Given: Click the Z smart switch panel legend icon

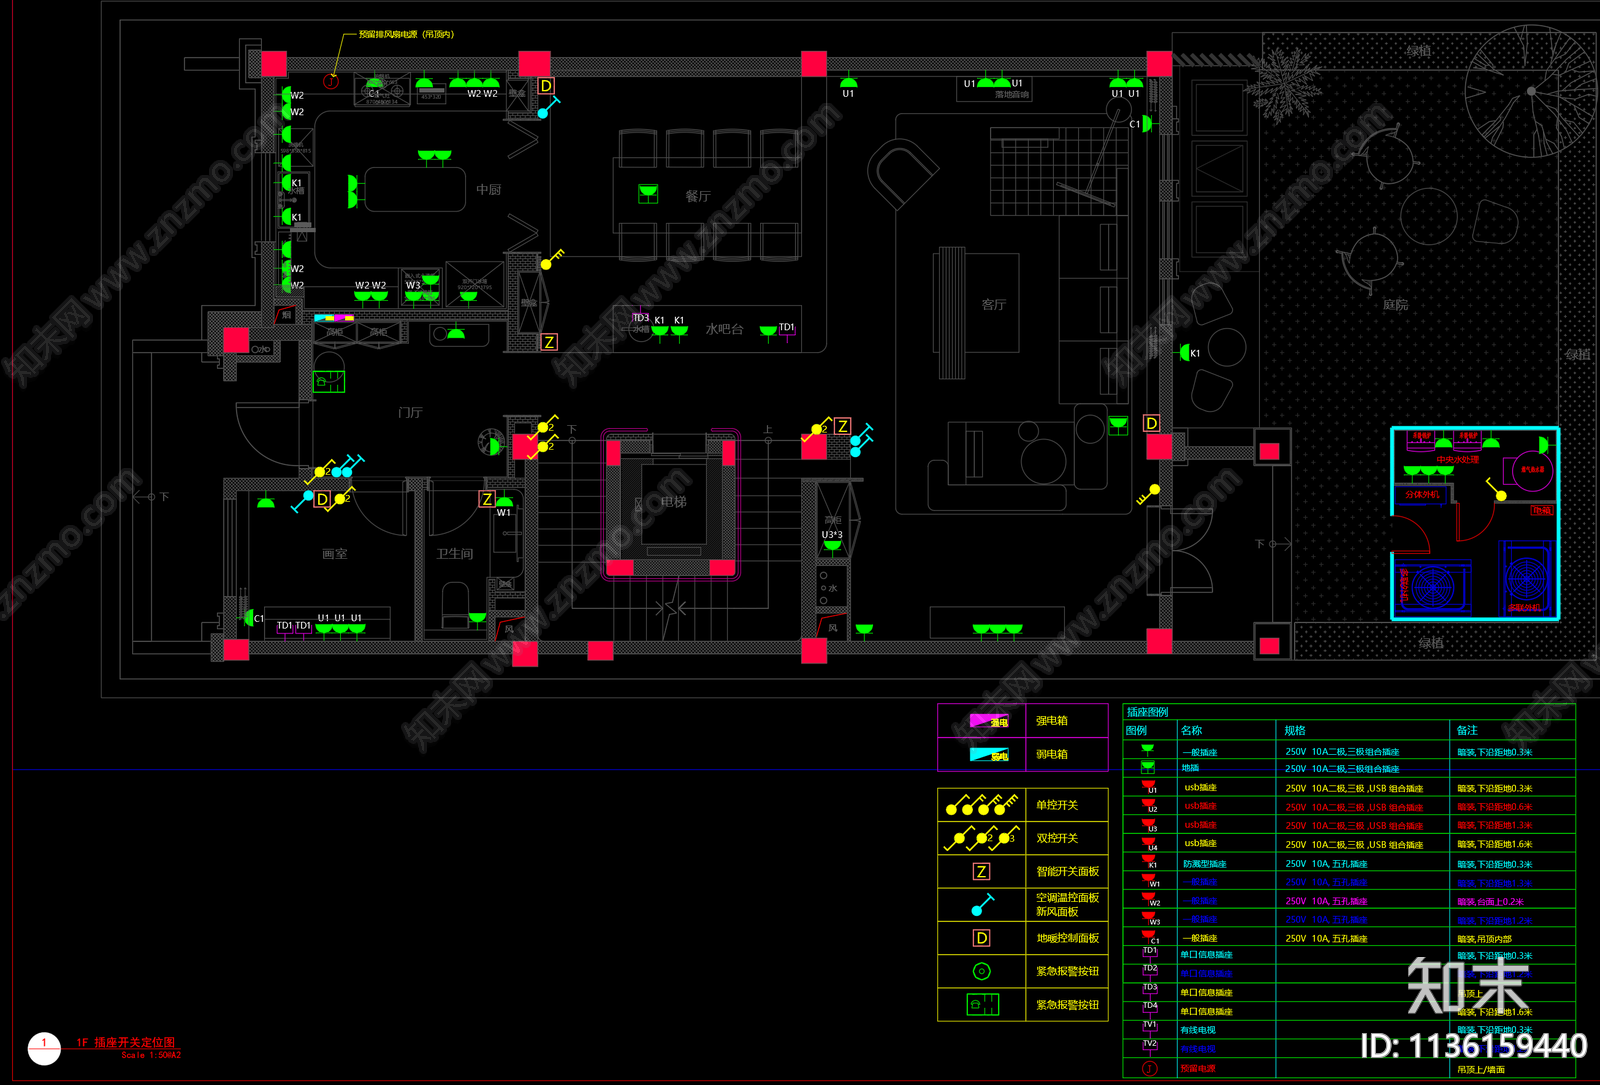Looking at the screenshot, I should [x=981, y=871].
